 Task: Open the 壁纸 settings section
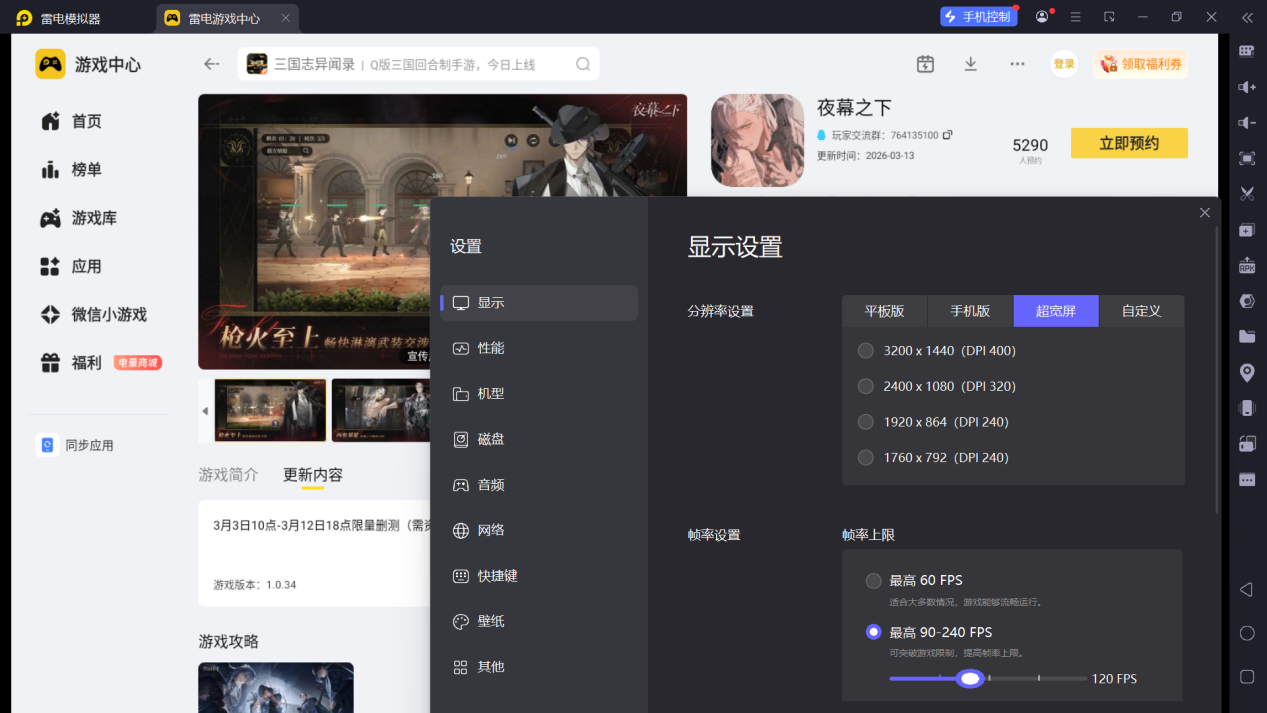point(539,621)
